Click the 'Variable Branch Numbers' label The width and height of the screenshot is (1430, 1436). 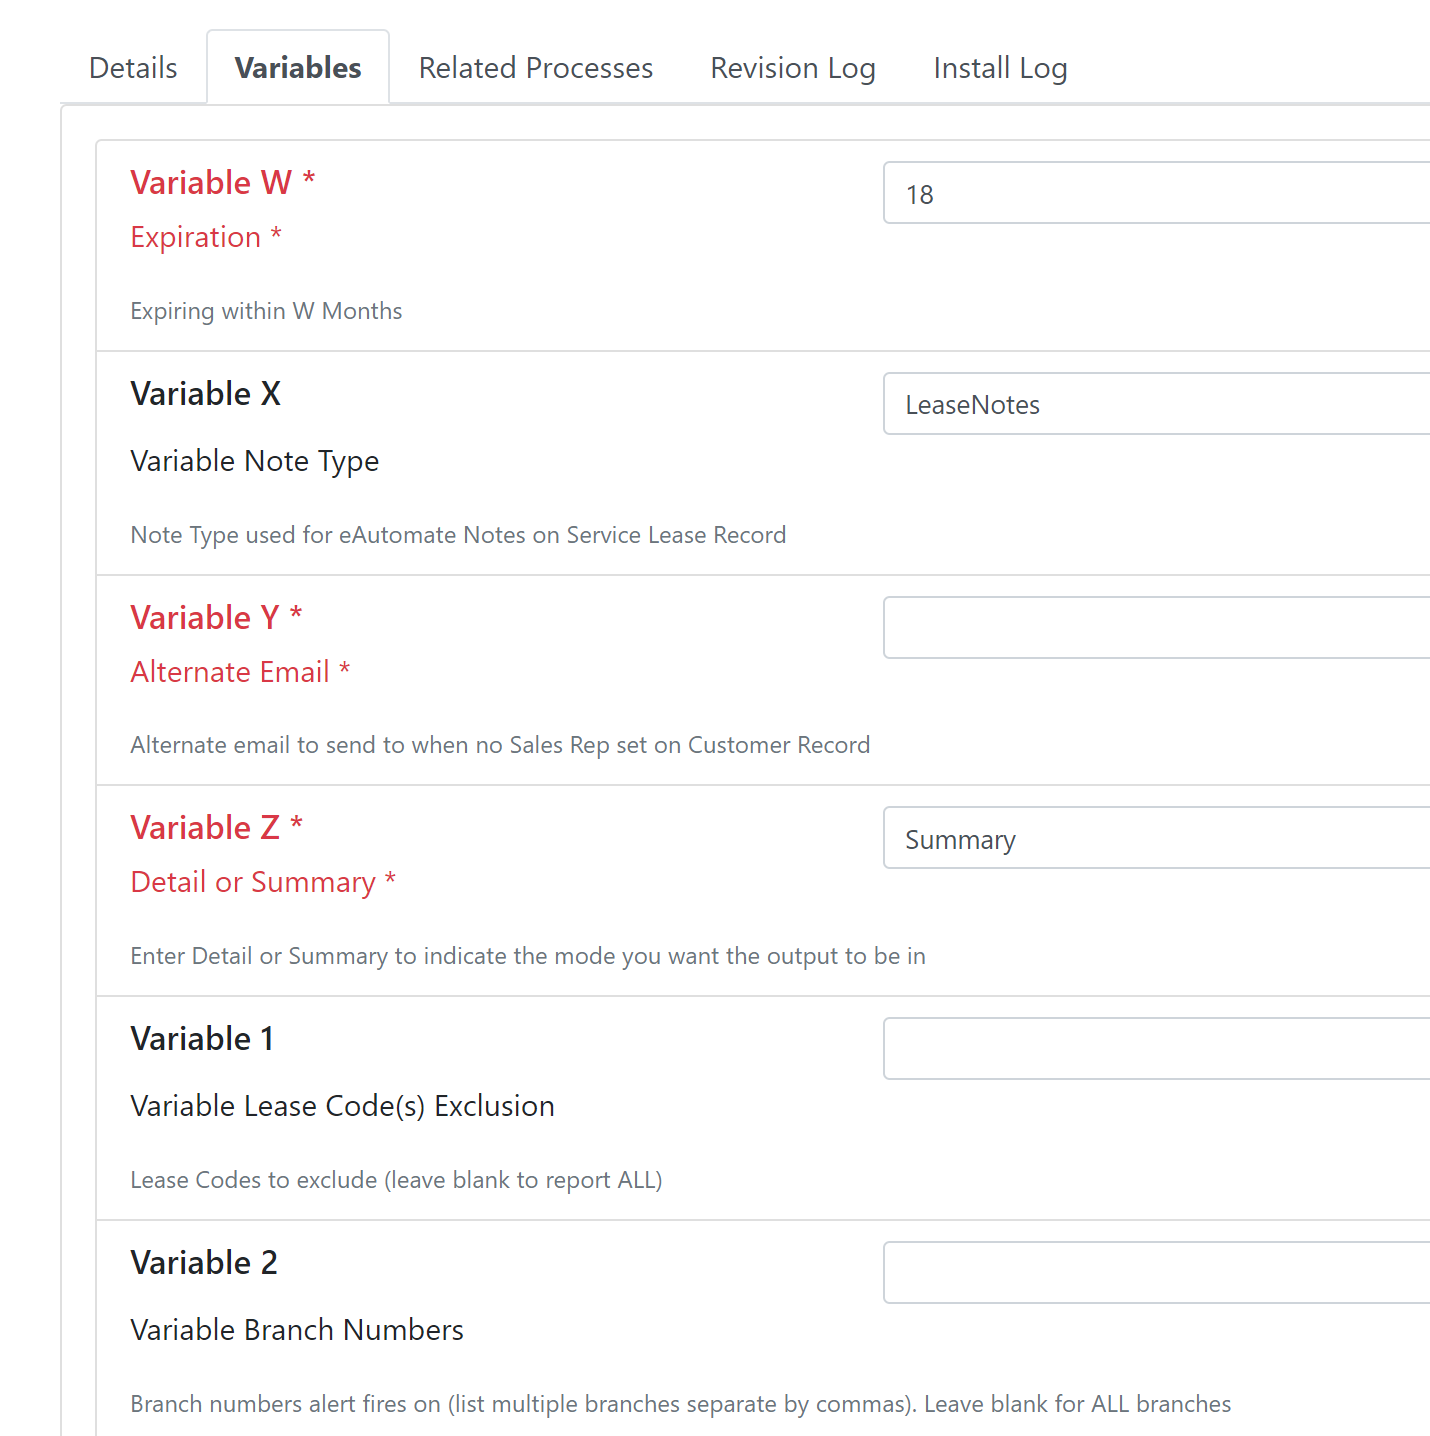click(297, 1330)
